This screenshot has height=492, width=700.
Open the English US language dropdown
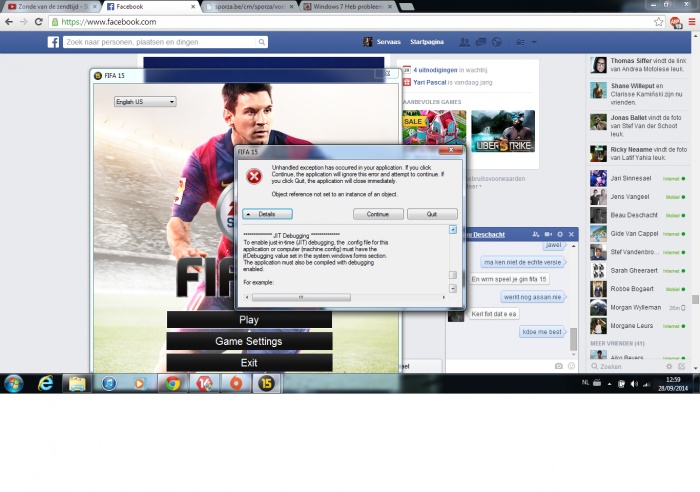coord(145,102)
